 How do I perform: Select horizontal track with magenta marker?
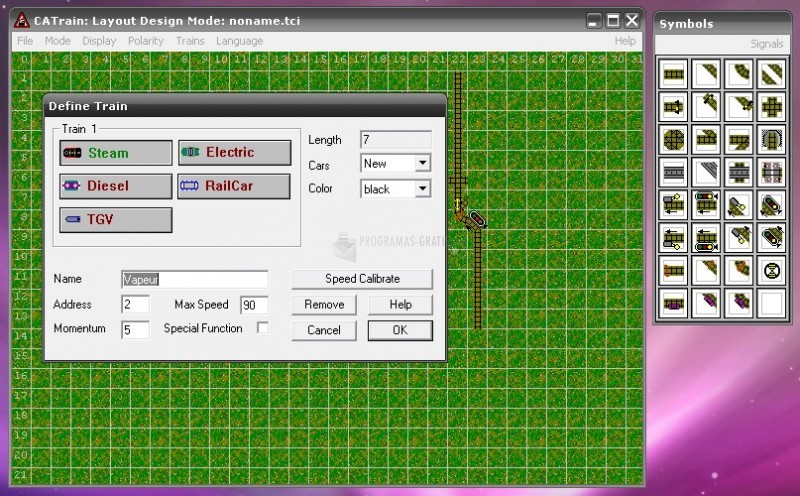[673, 303]
